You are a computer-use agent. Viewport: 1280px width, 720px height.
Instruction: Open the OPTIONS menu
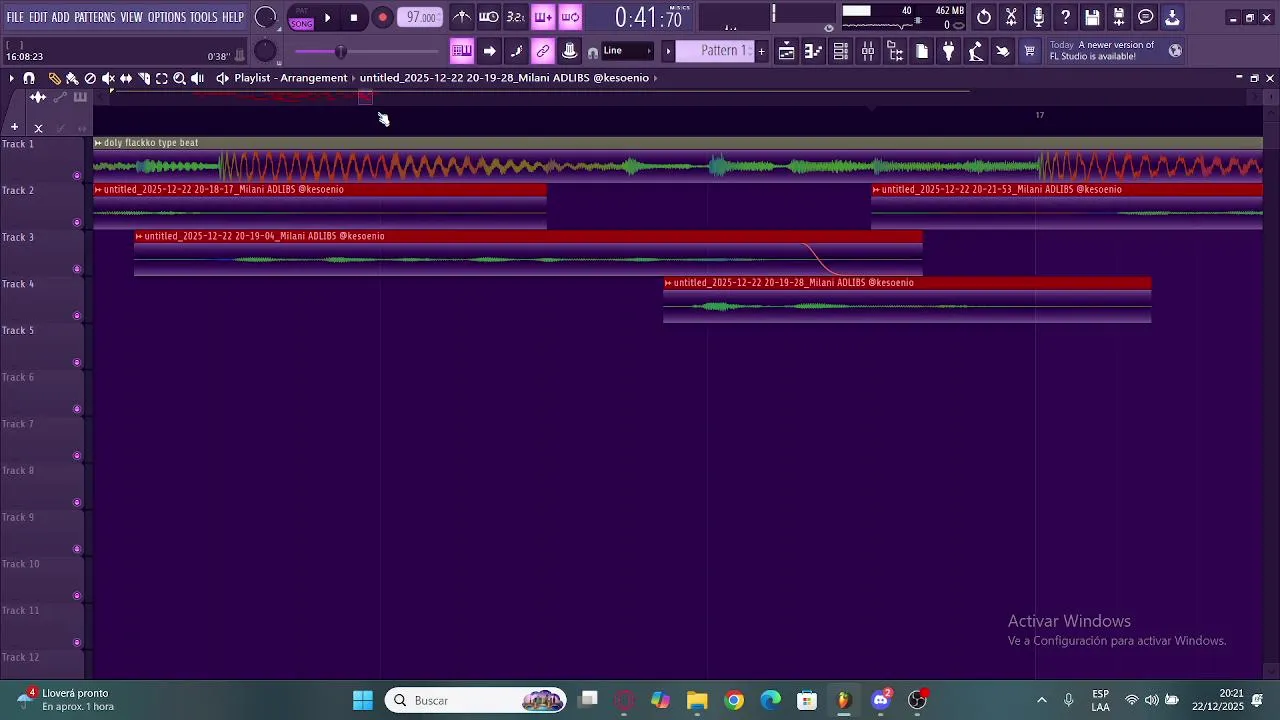click(x=167, y=17)
